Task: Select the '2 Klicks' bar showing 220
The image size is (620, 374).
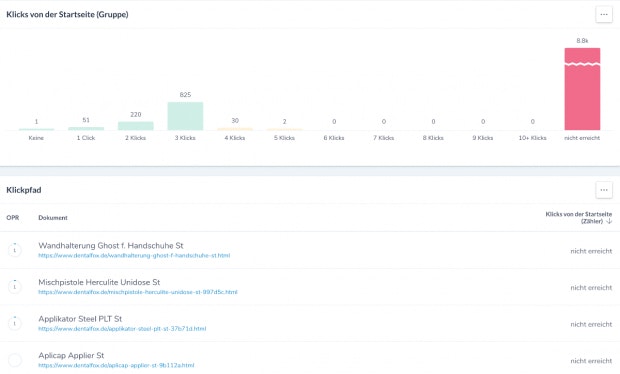Action: pyautogui.click(x=136, y=126)
